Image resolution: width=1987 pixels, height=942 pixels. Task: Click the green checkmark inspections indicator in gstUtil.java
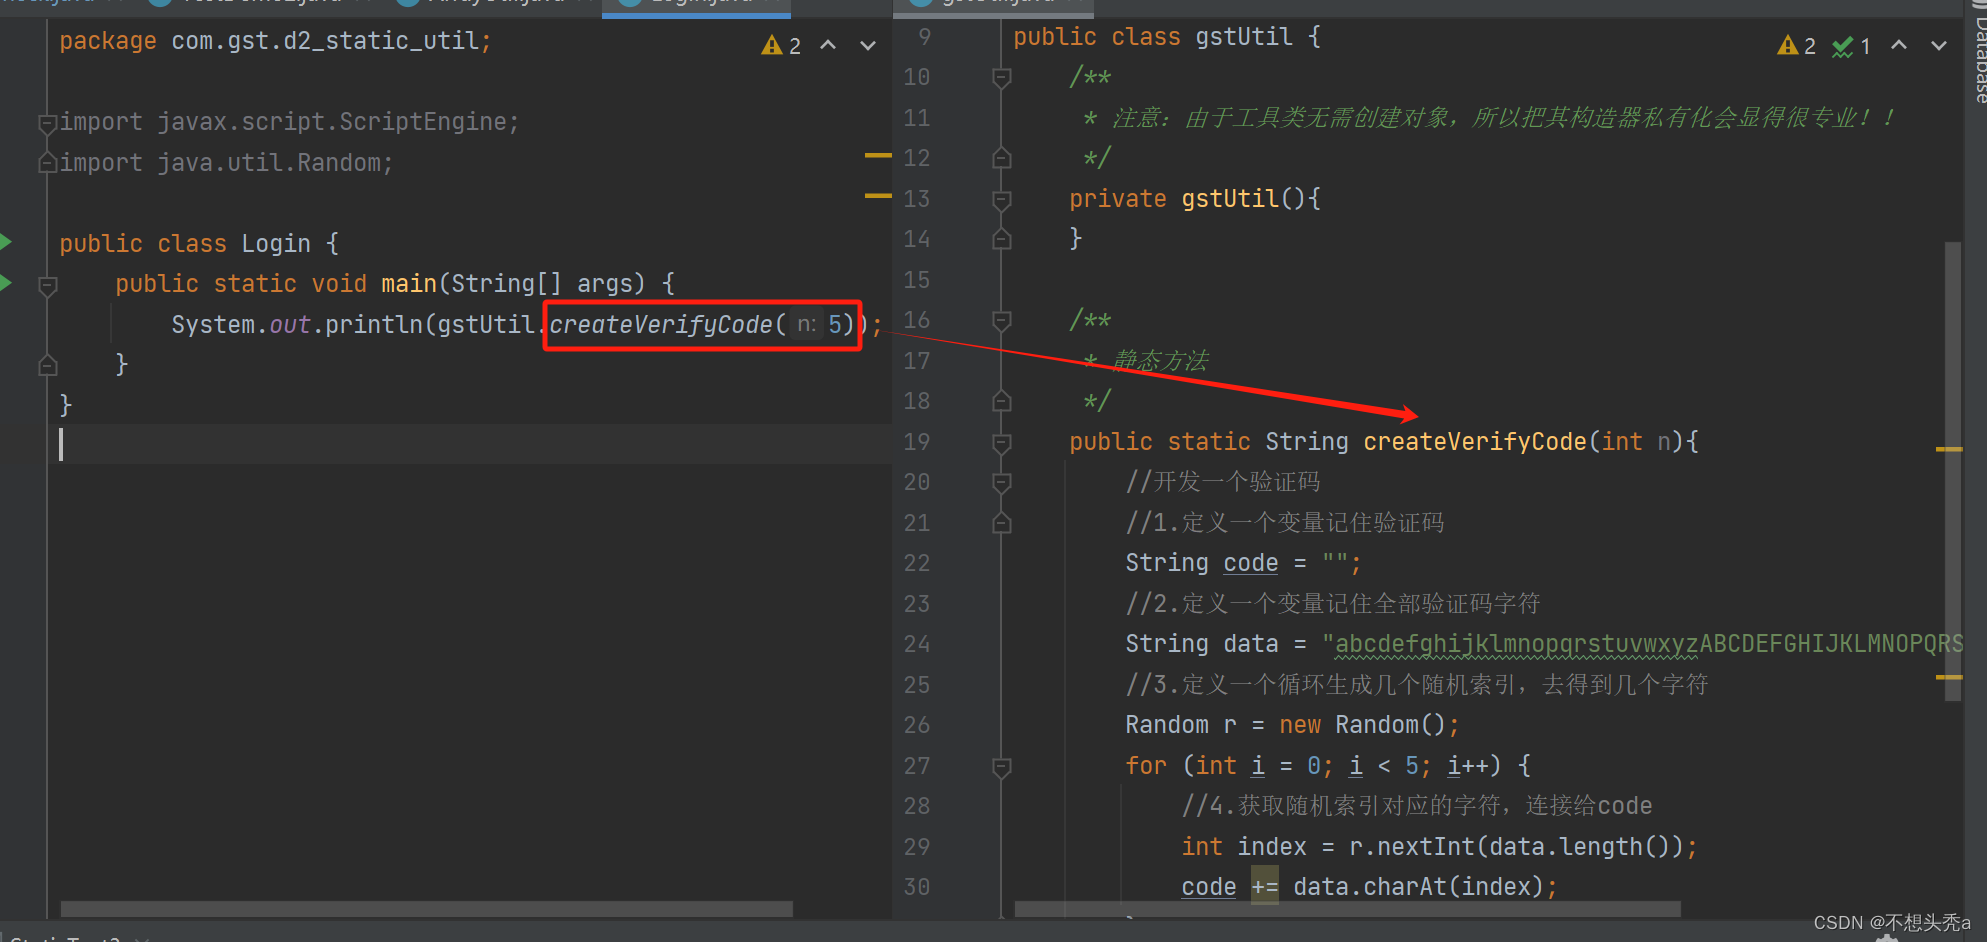coord(1843,46)
